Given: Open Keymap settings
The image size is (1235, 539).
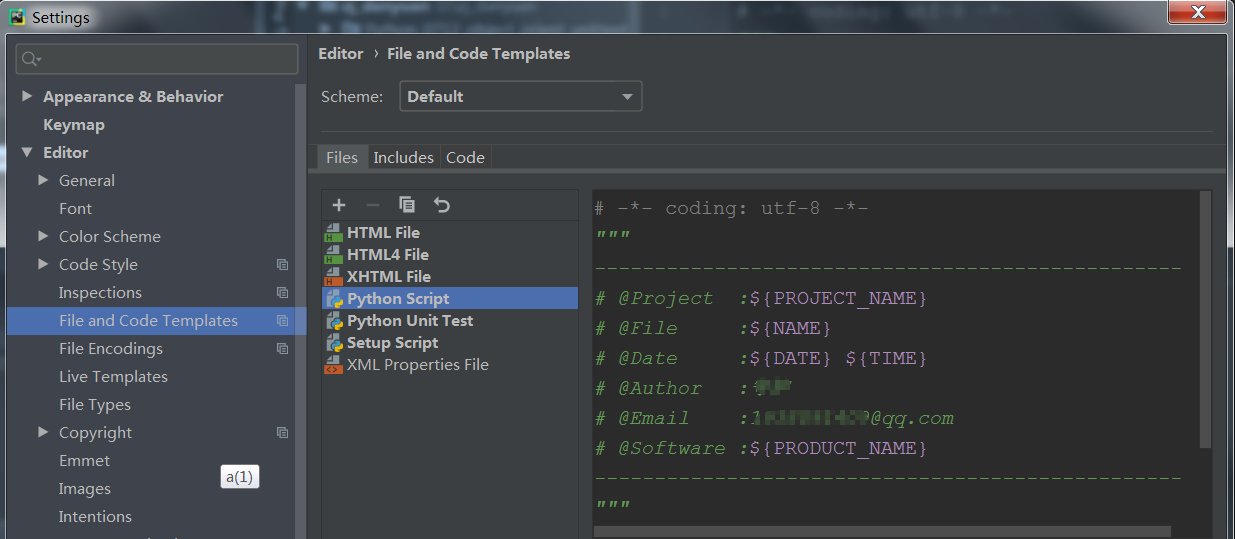Looking at the screenshot, I should [x=74, y=124].
